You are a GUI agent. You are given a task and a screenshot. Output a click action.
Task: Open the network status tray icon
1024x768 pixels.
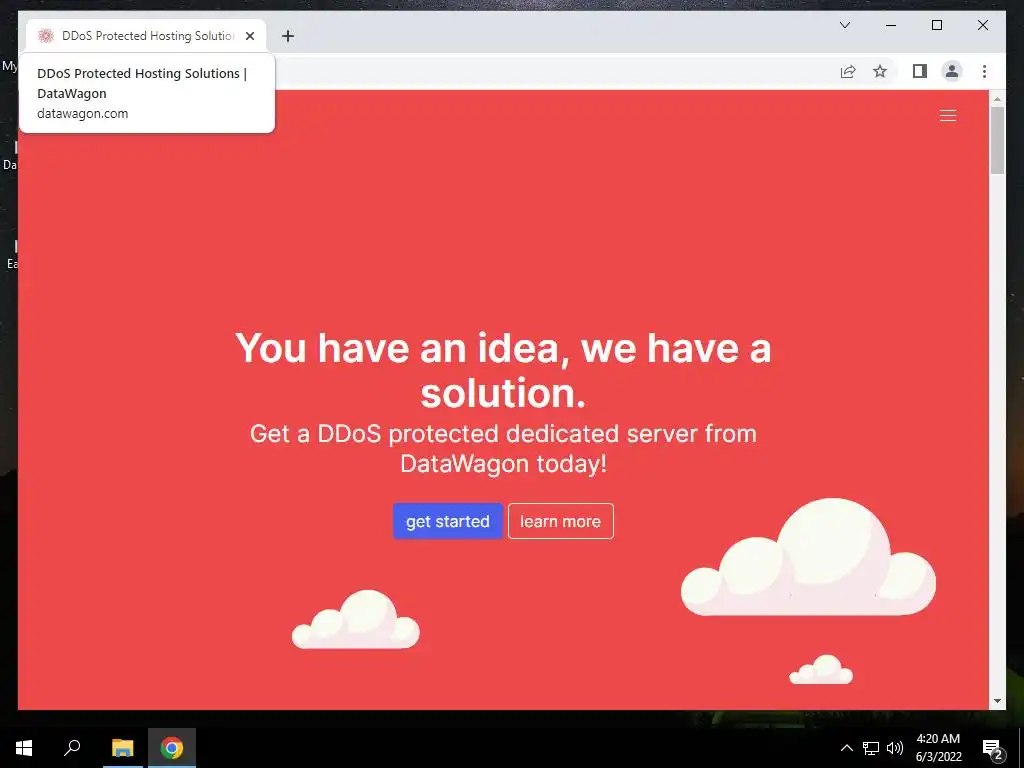click(x=871, y=748)
